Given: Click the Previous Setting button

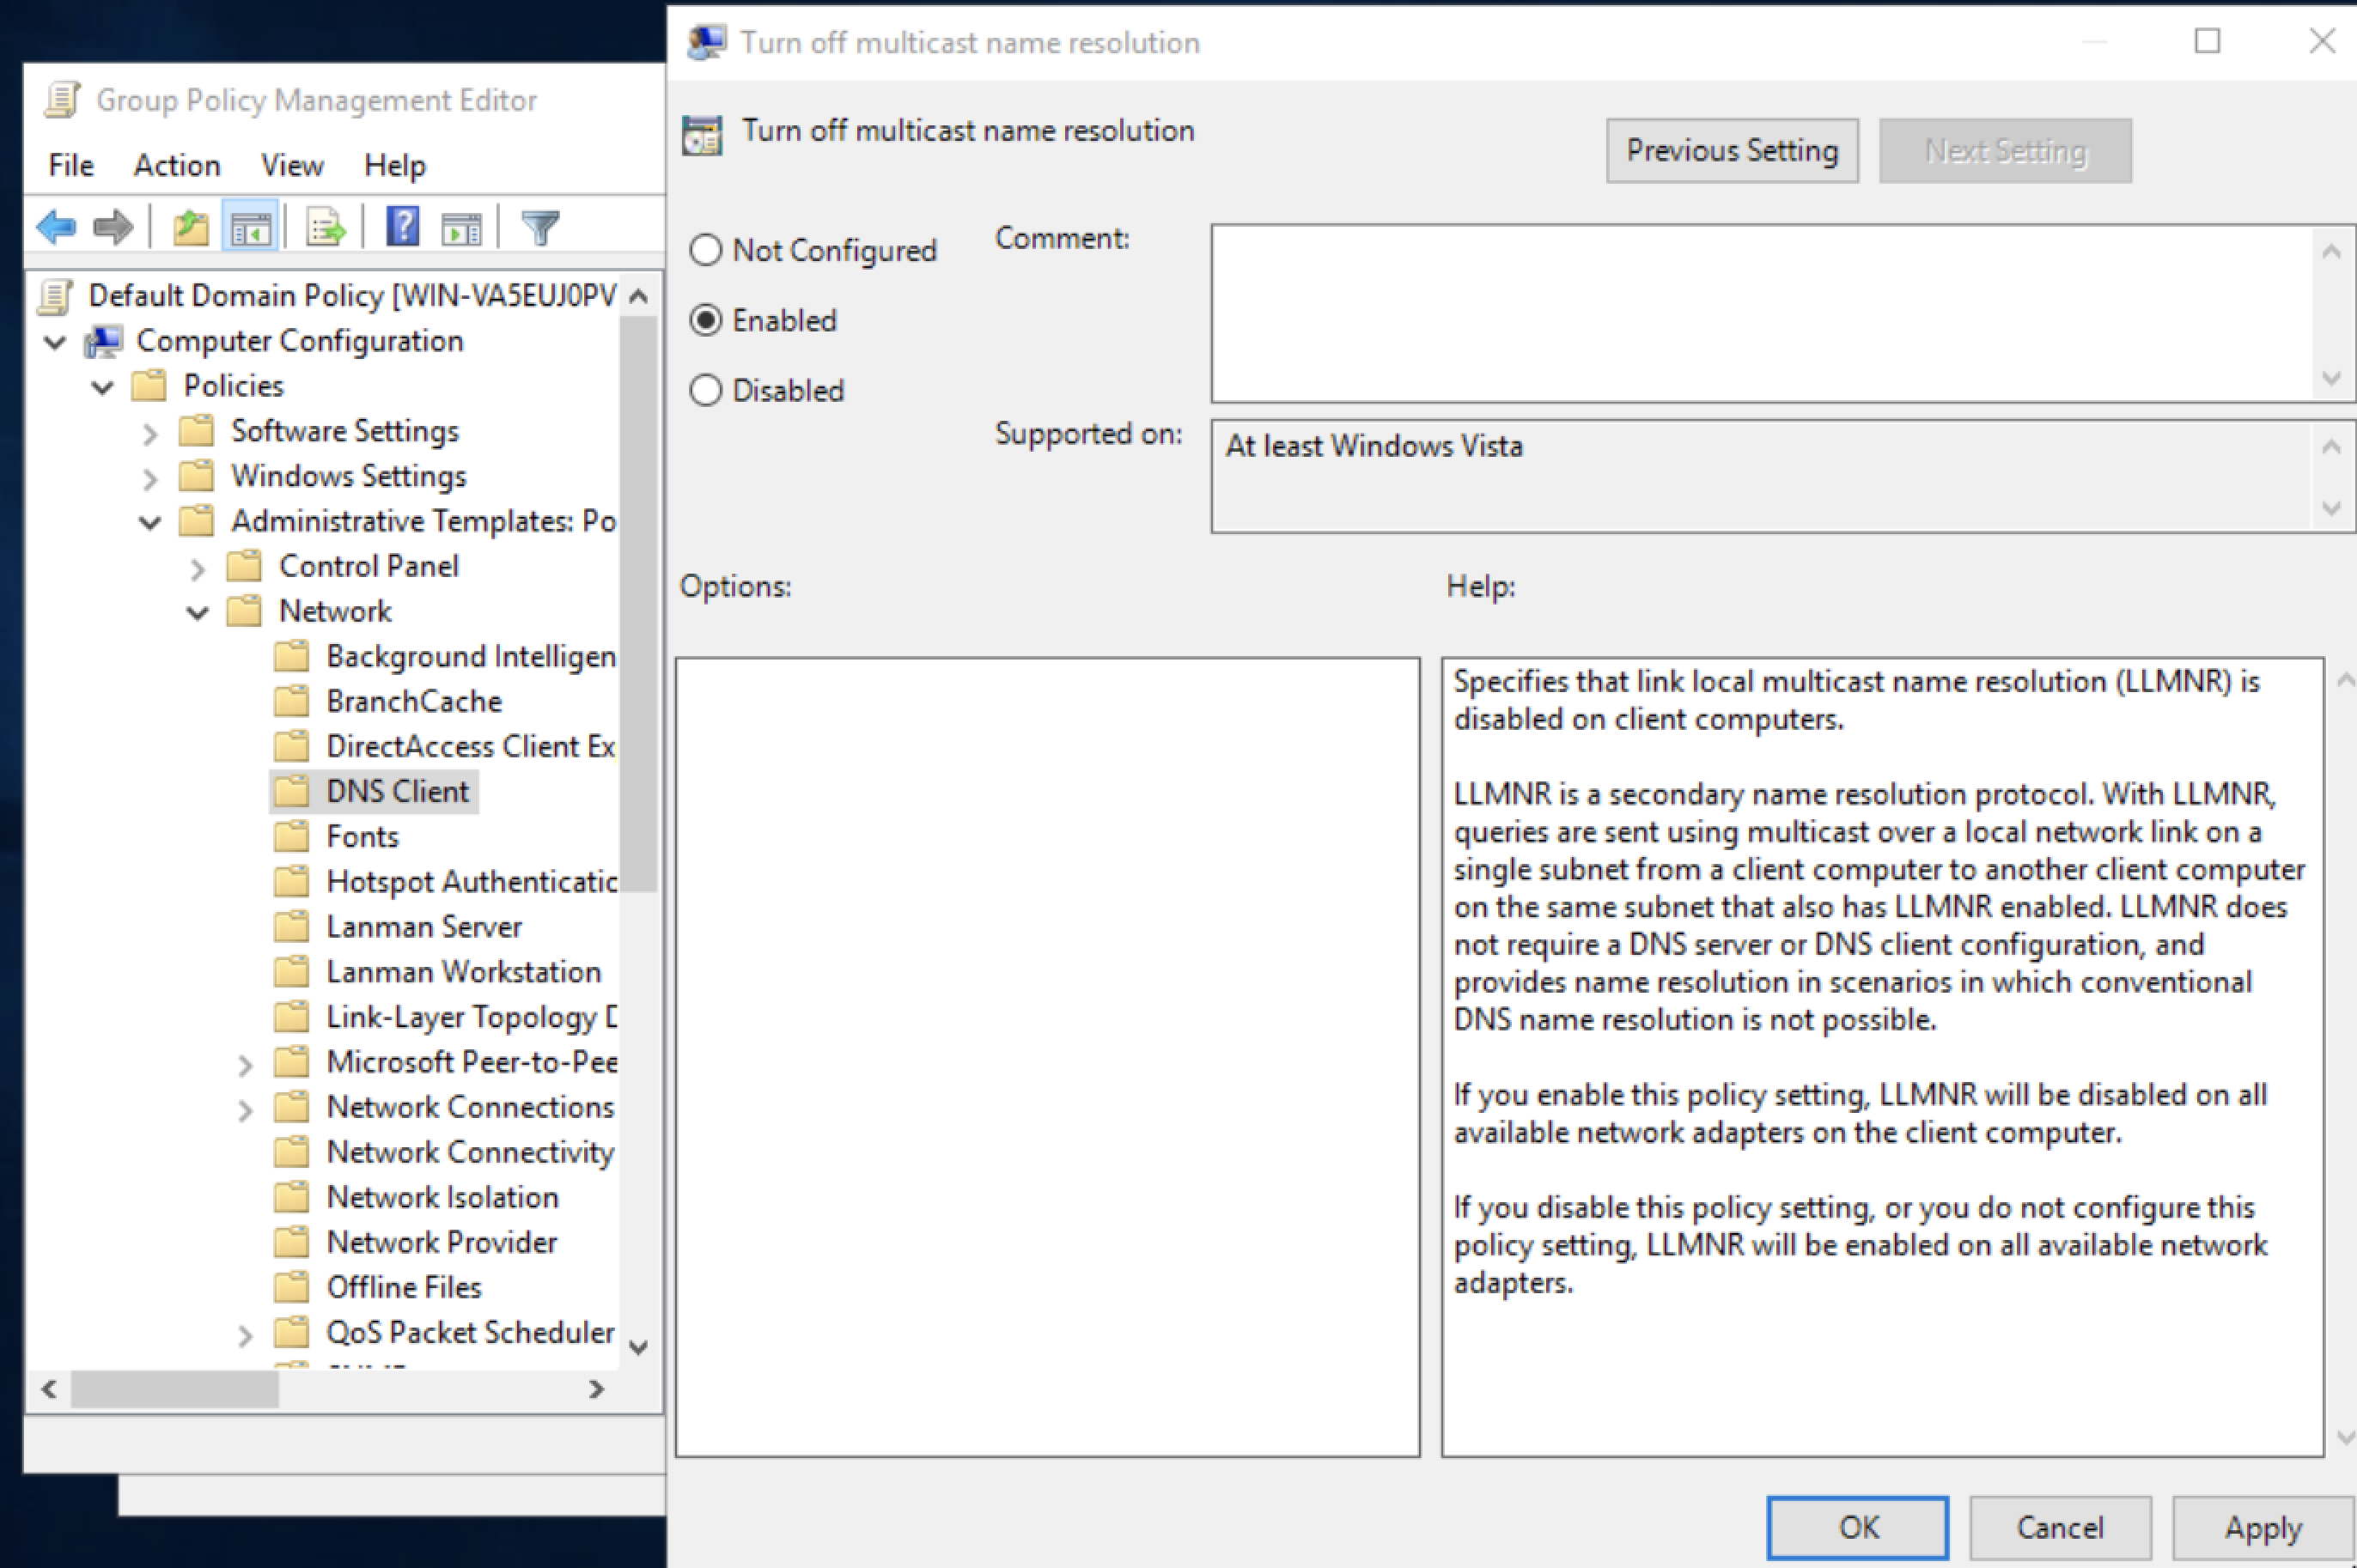Looking at the screenshot, I should pos(1732,150).
